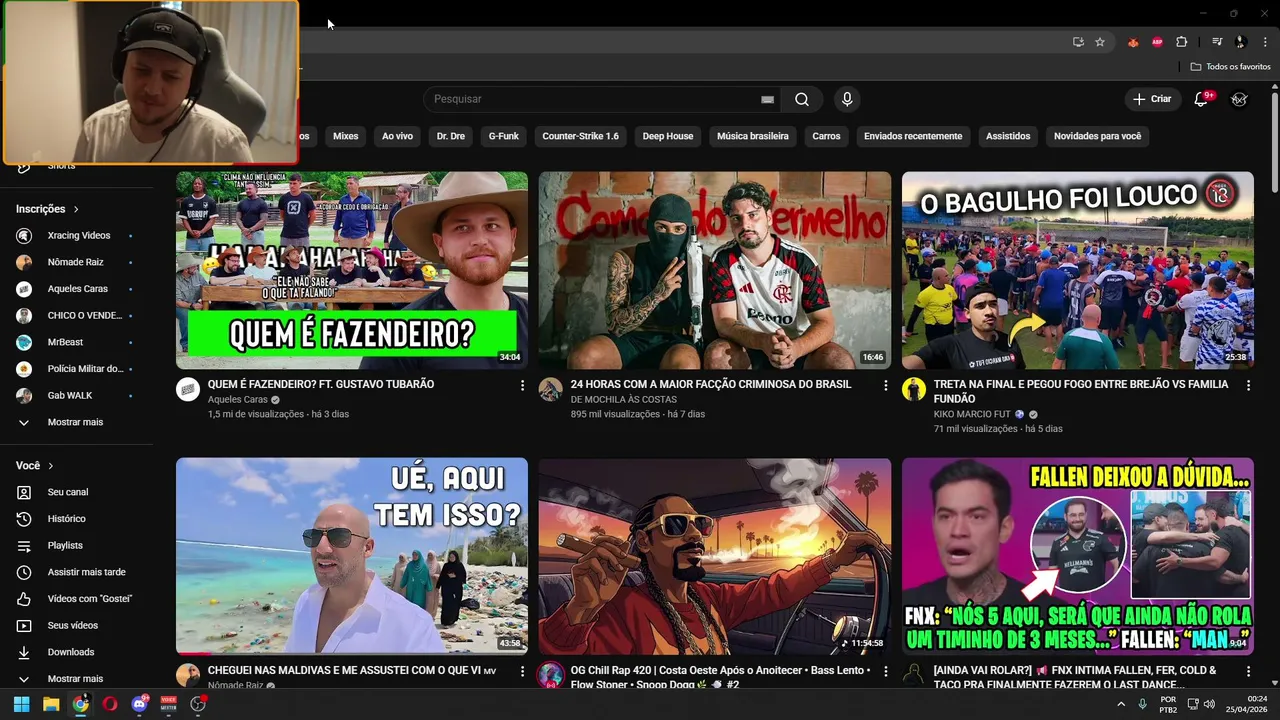Image resolution: width=1280 pixels, height=720 pixels.
Task: Select the Música brasileira filter chip
Action: [753, 136]
